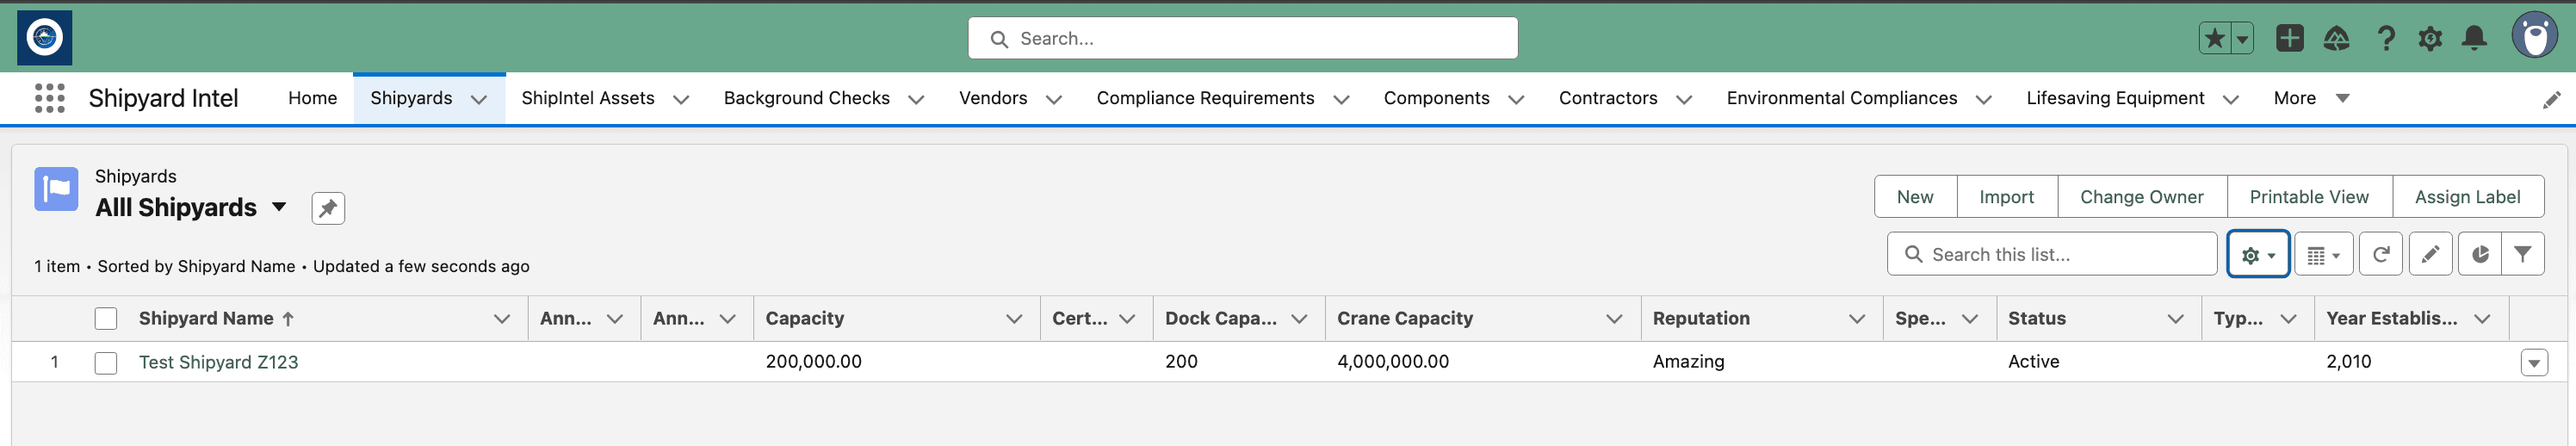Expand the Contractors tab chevron

click(1684, 99)
